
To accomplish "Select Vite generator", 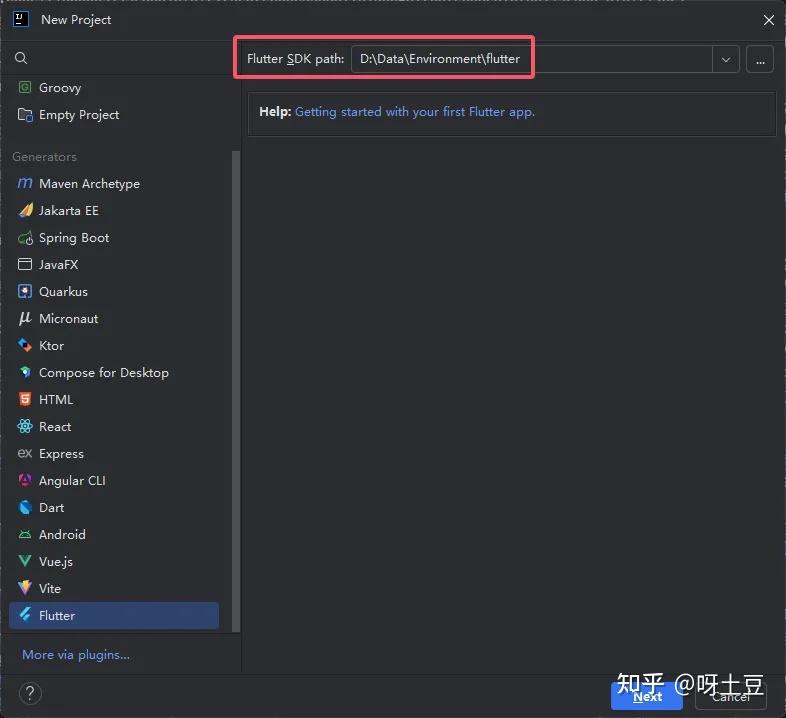I will 114,589.
